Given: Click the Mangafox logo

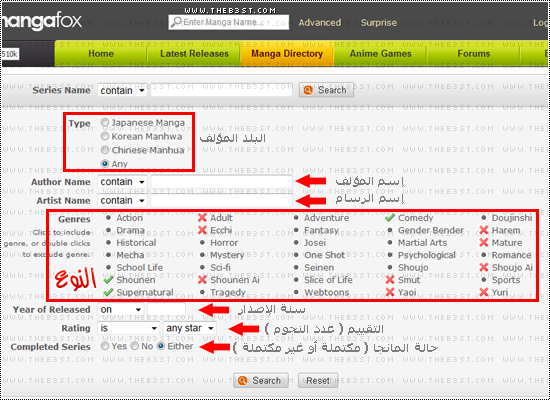Looking at the screenshot, I should [41, 22].
